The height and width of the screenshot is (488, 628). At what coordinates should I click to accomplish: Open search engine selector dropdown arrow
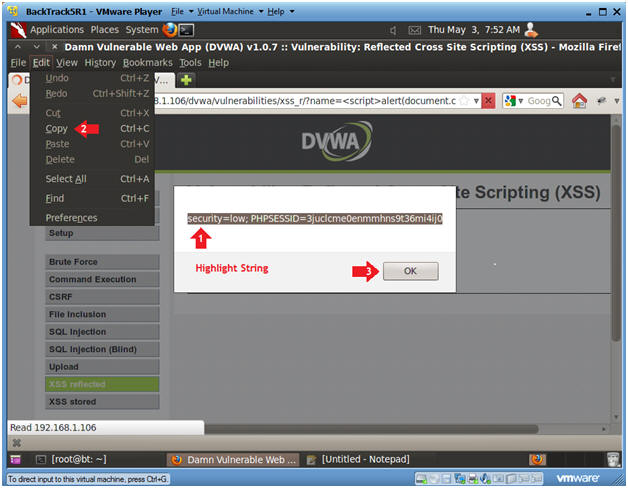pyautogui.click(x=520, y=101)
